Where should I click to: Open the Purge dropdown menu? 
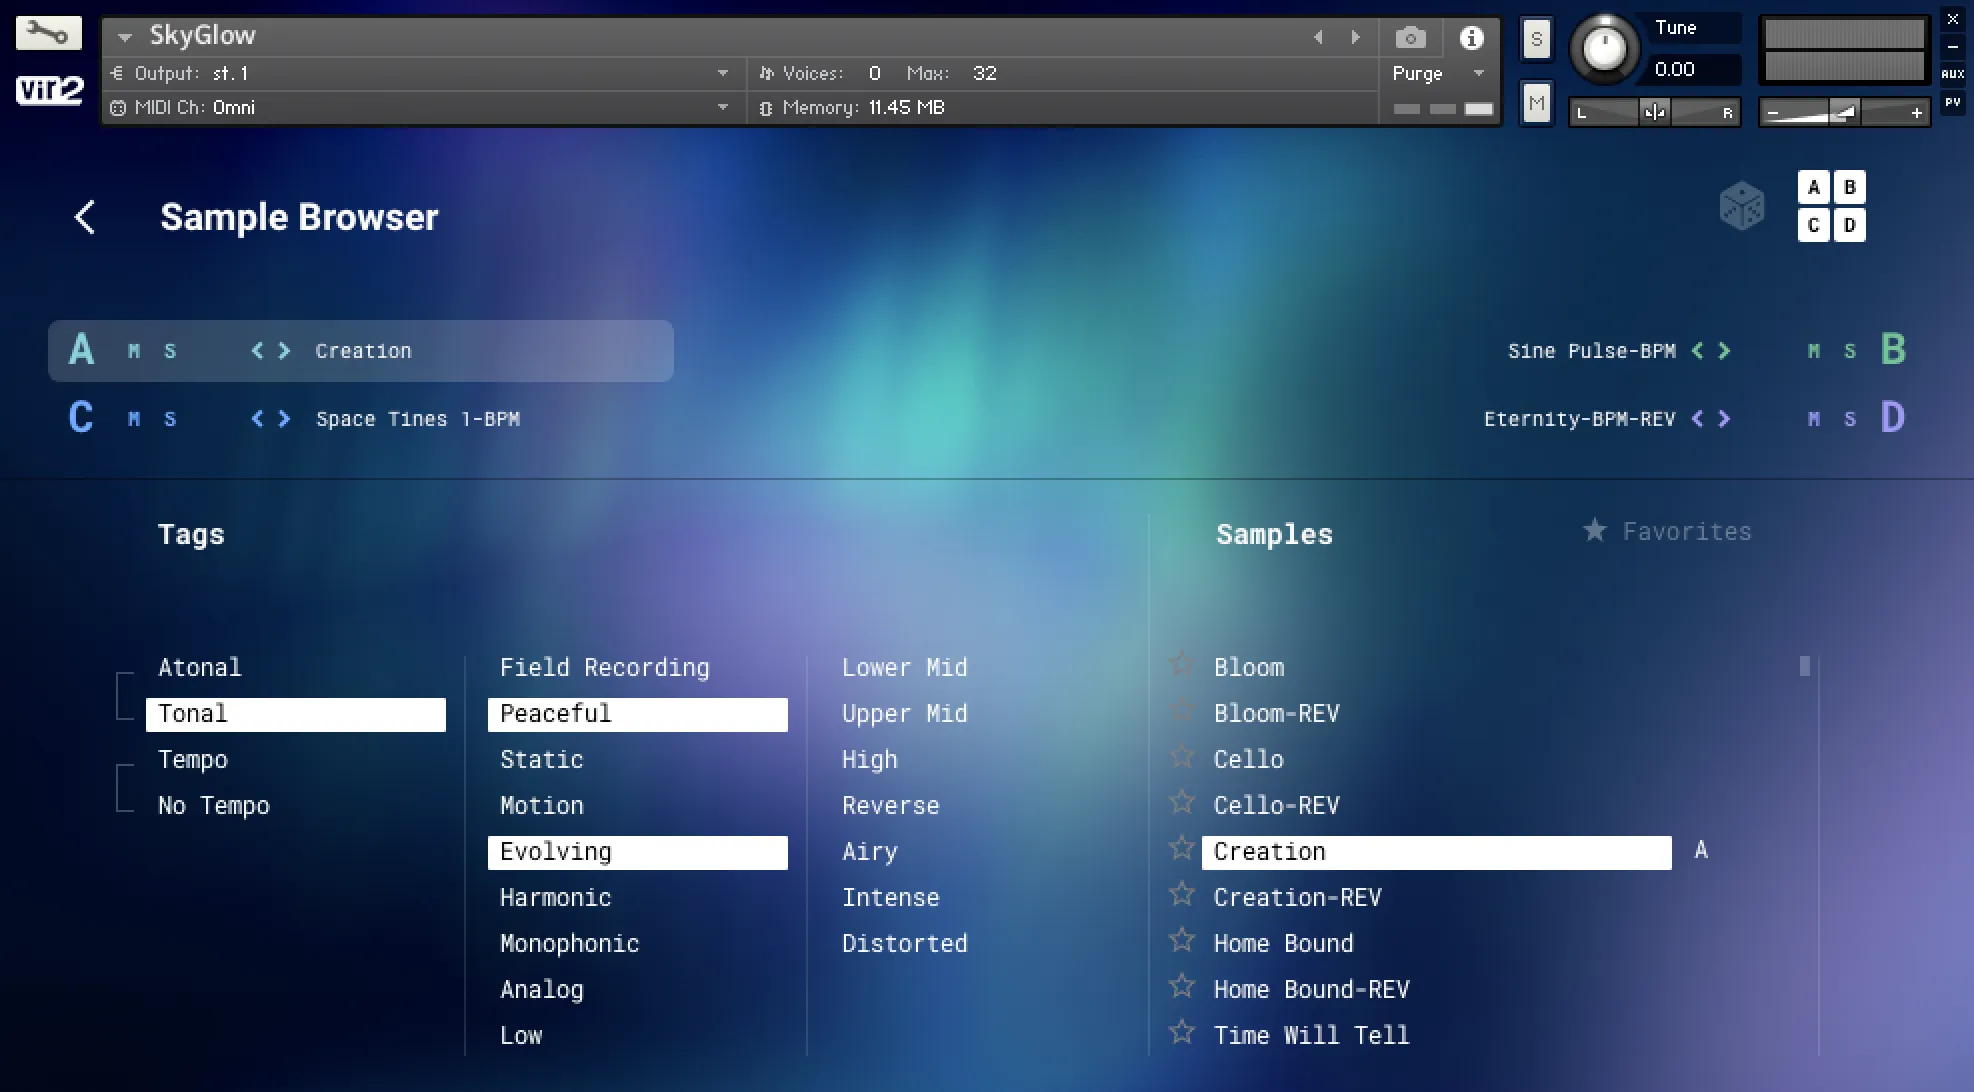(x=1479, y=72)
